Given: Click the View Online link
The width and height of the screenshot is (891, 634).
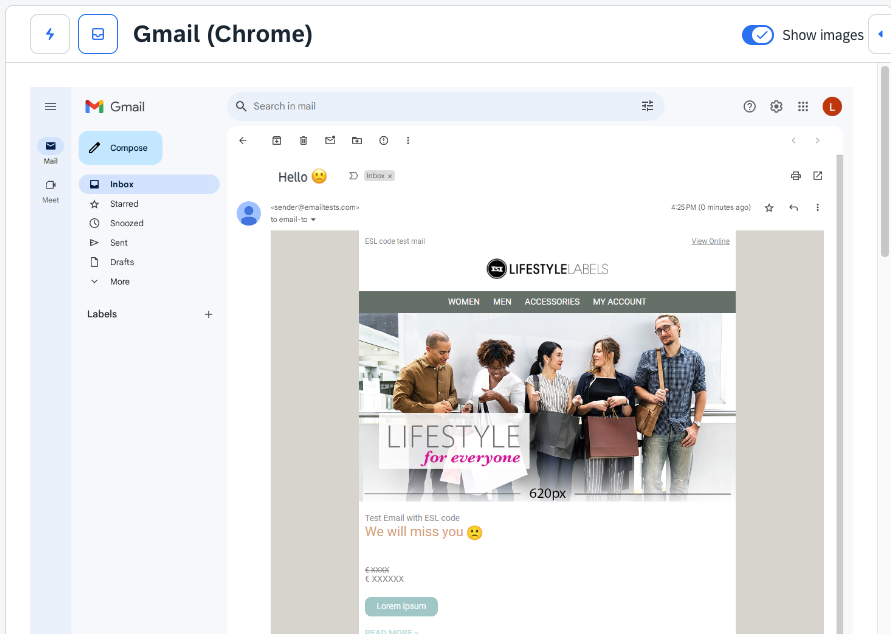Looking at the screenshot, I should tap(710, 241).
